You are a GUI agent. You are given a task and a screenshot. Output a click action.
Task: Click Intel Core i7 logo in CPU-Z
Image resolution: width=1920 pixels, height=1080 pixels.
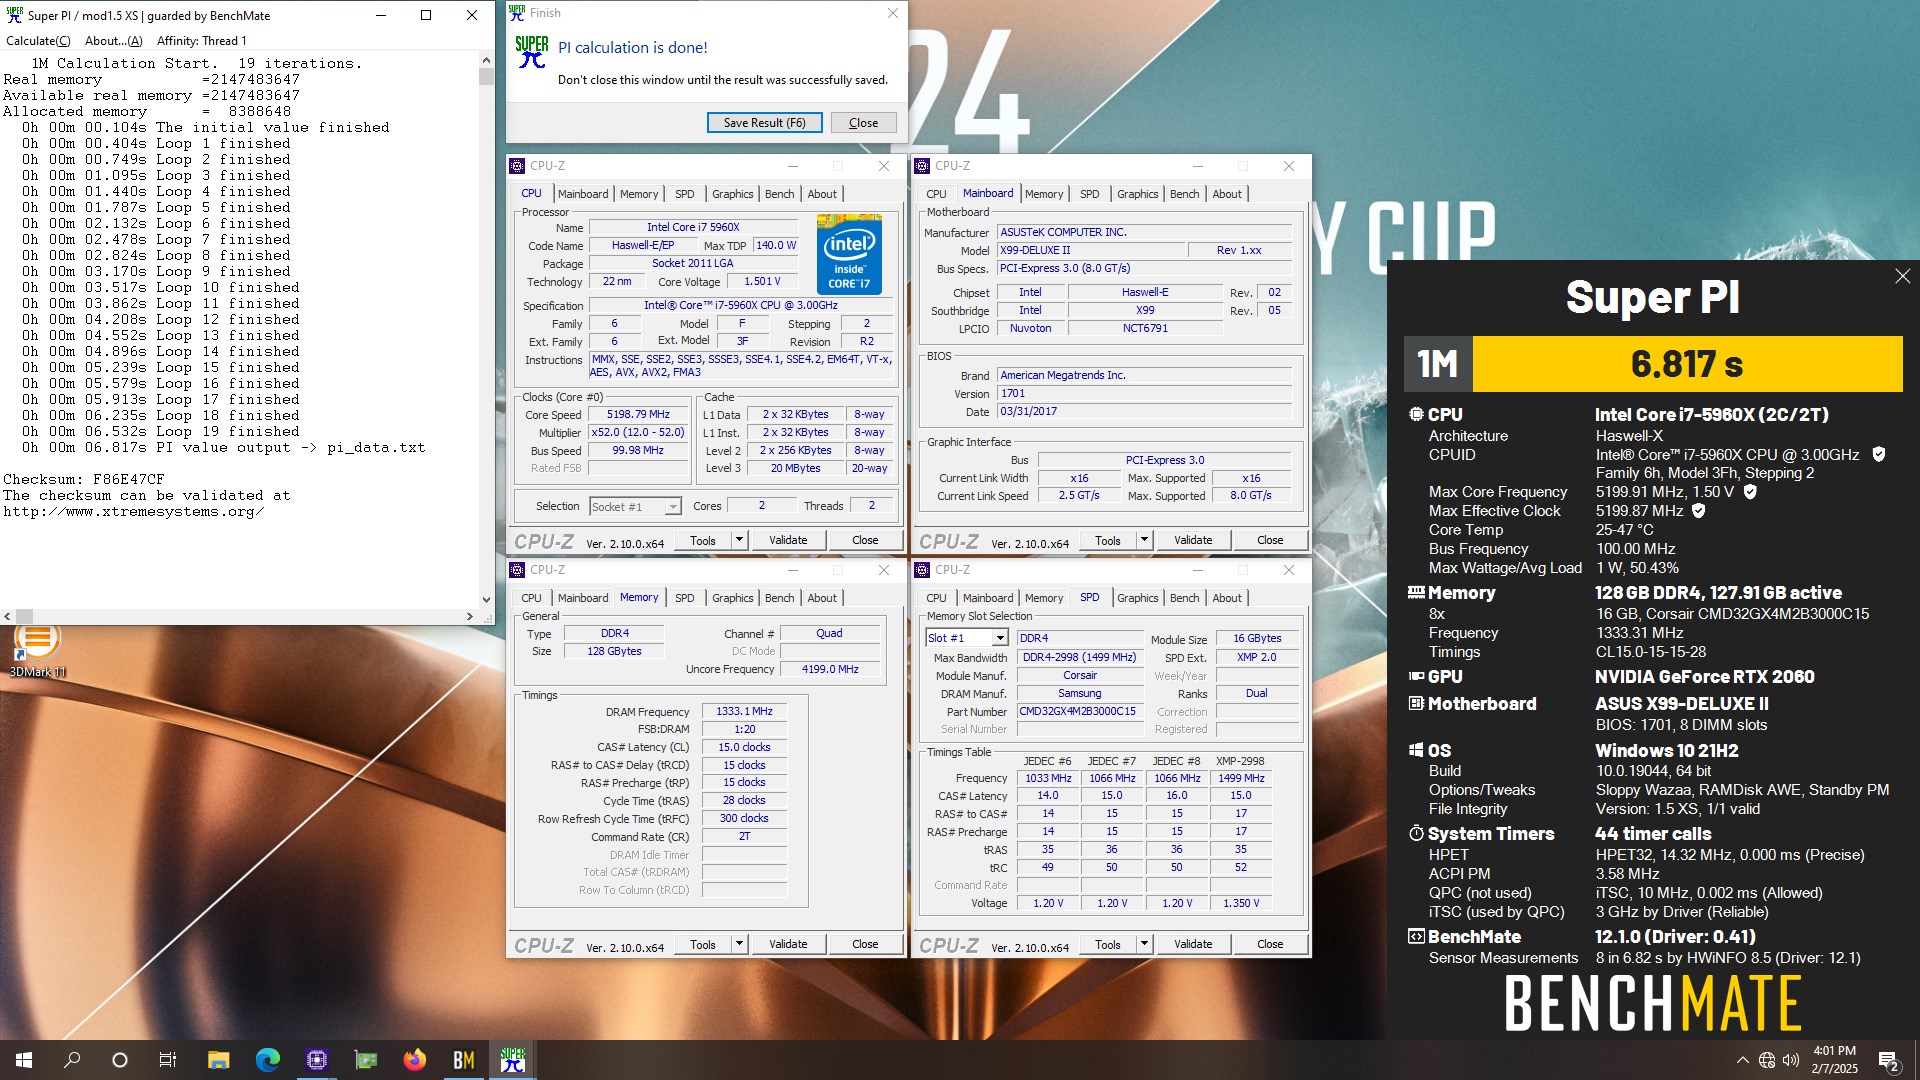pyautogui.click(x=849, y=254)
